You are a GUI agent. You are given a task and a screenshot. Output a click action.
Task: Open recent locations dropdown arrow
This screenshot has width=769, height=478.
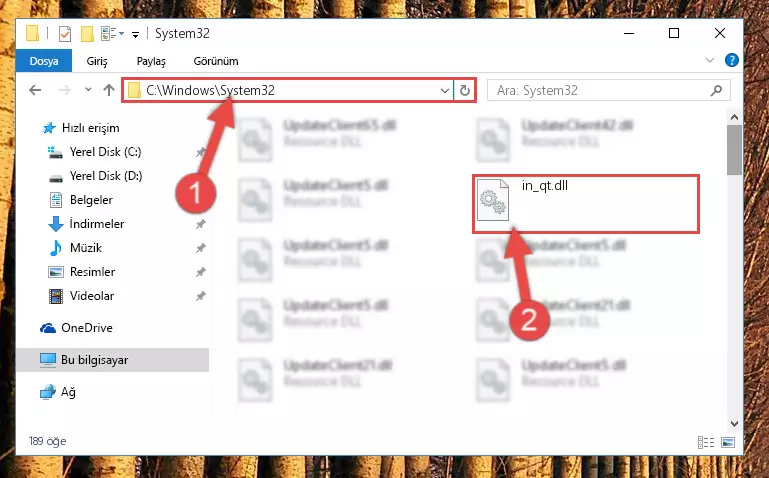[x=88, y=90]
